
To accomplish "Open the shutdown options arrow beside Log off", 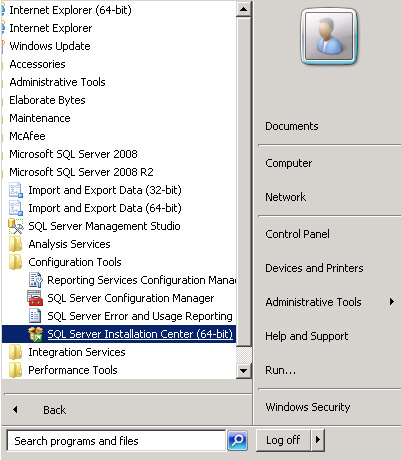I will [x=318, y=440].
